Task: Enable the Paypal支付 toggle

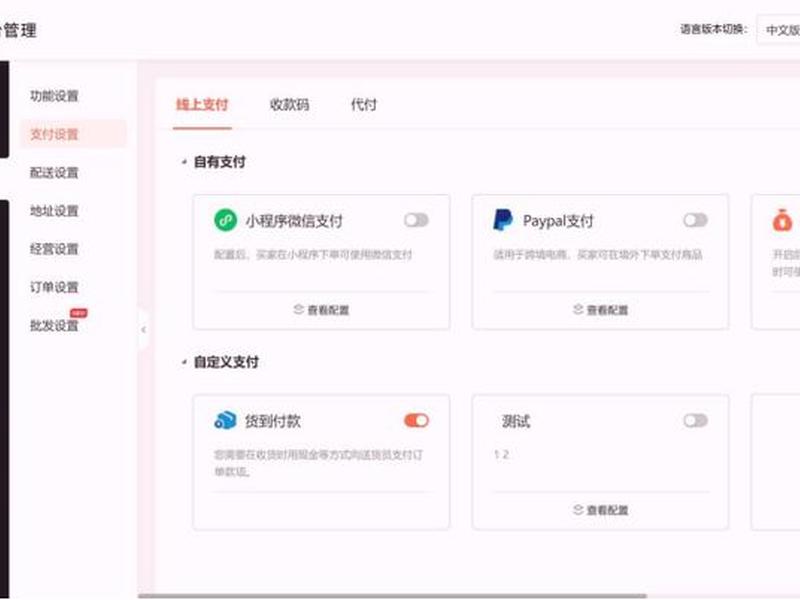Action: point(695,220)
